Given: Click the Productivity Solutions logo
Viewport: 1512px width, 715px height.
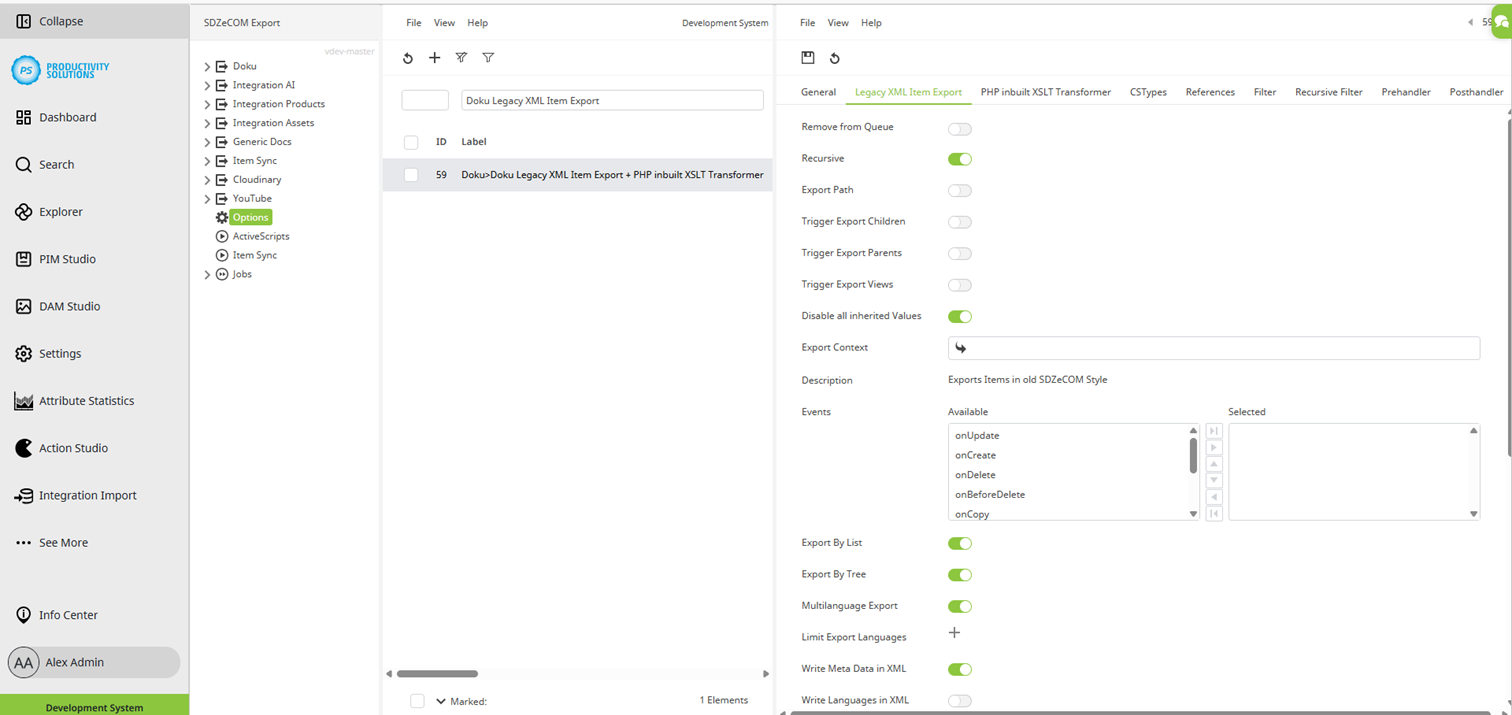Looking at the screenshot, I should 60,70.
